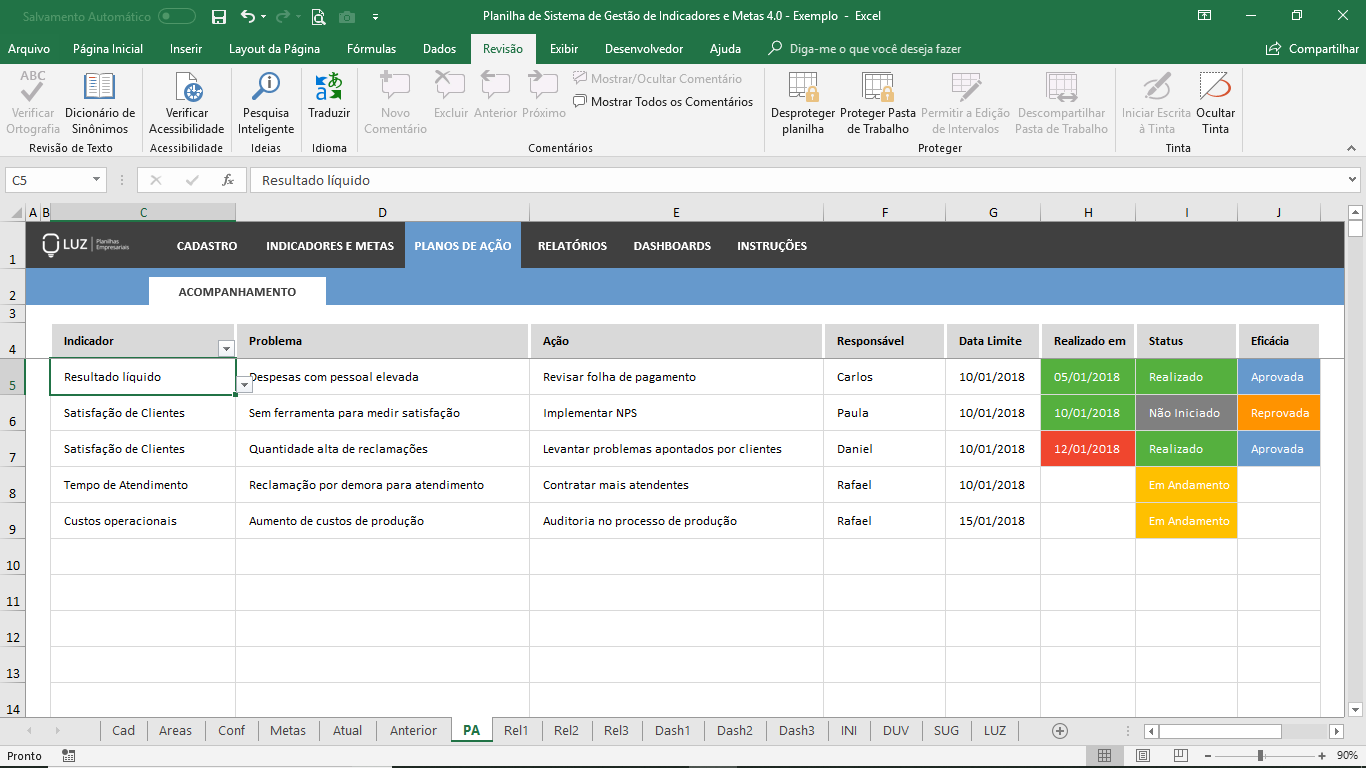1366x768 pixels.
Task: Open data validation dropdown for cell C5
Action: click(245, 385)
